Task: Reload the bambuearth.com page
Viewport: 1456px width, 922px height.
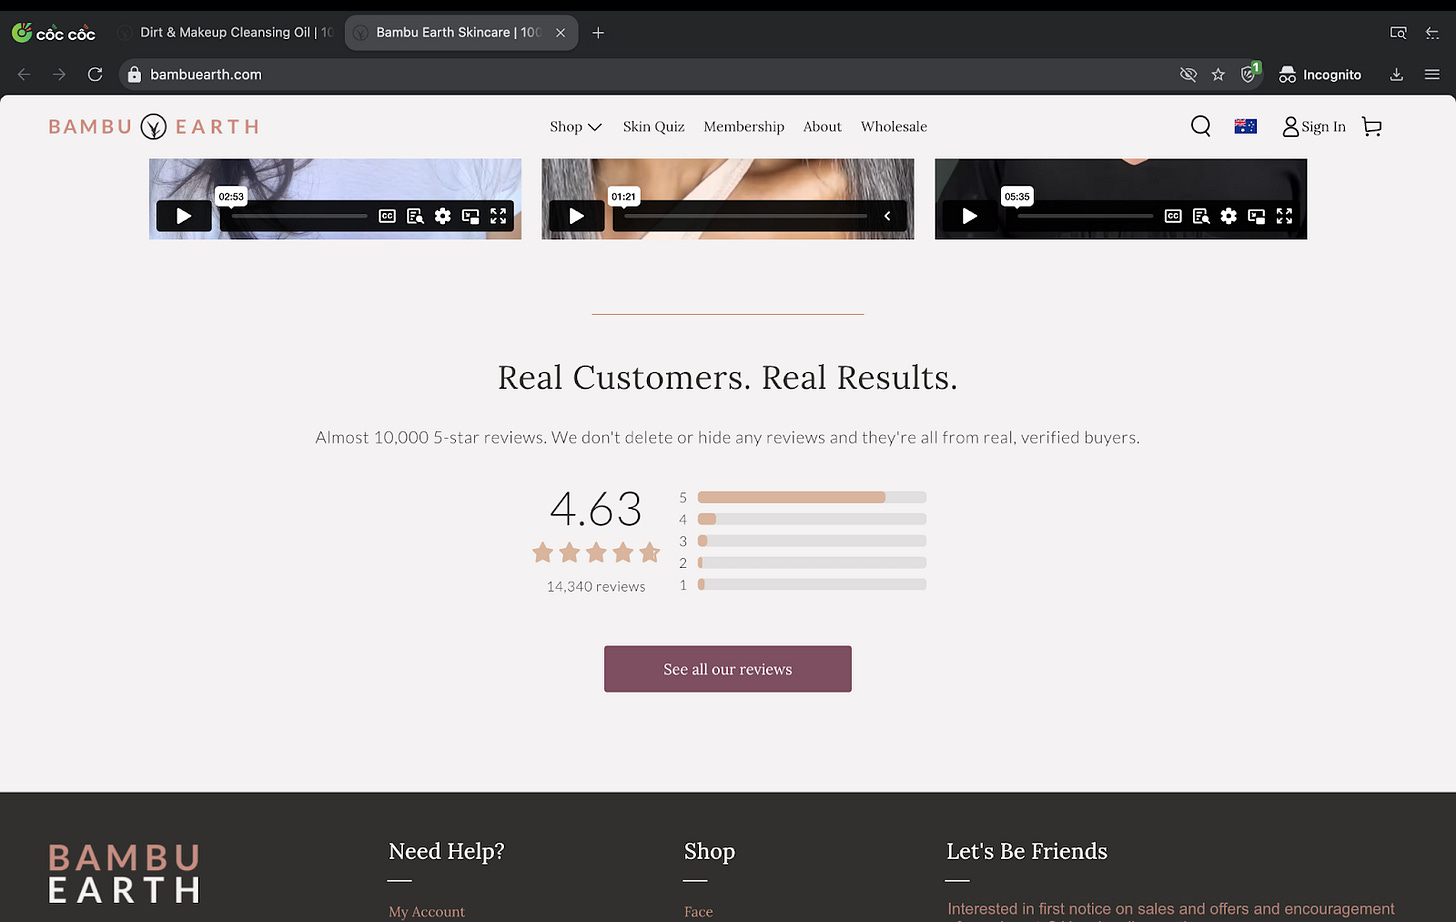Action: 95,74
